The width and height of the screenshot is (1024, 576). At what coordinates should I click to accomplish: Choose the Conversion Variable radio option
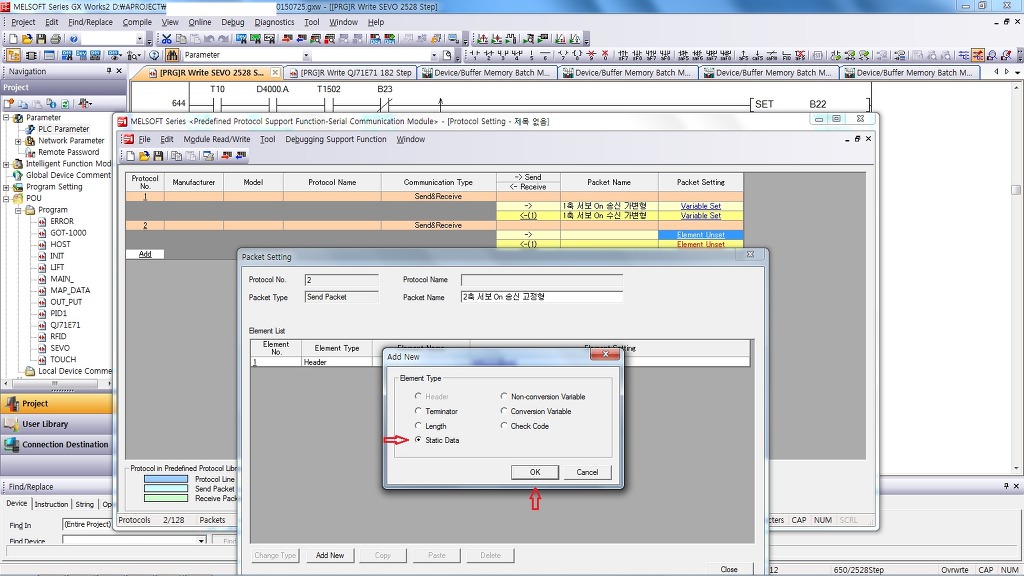pyautogui.click(x=504, y=411)
